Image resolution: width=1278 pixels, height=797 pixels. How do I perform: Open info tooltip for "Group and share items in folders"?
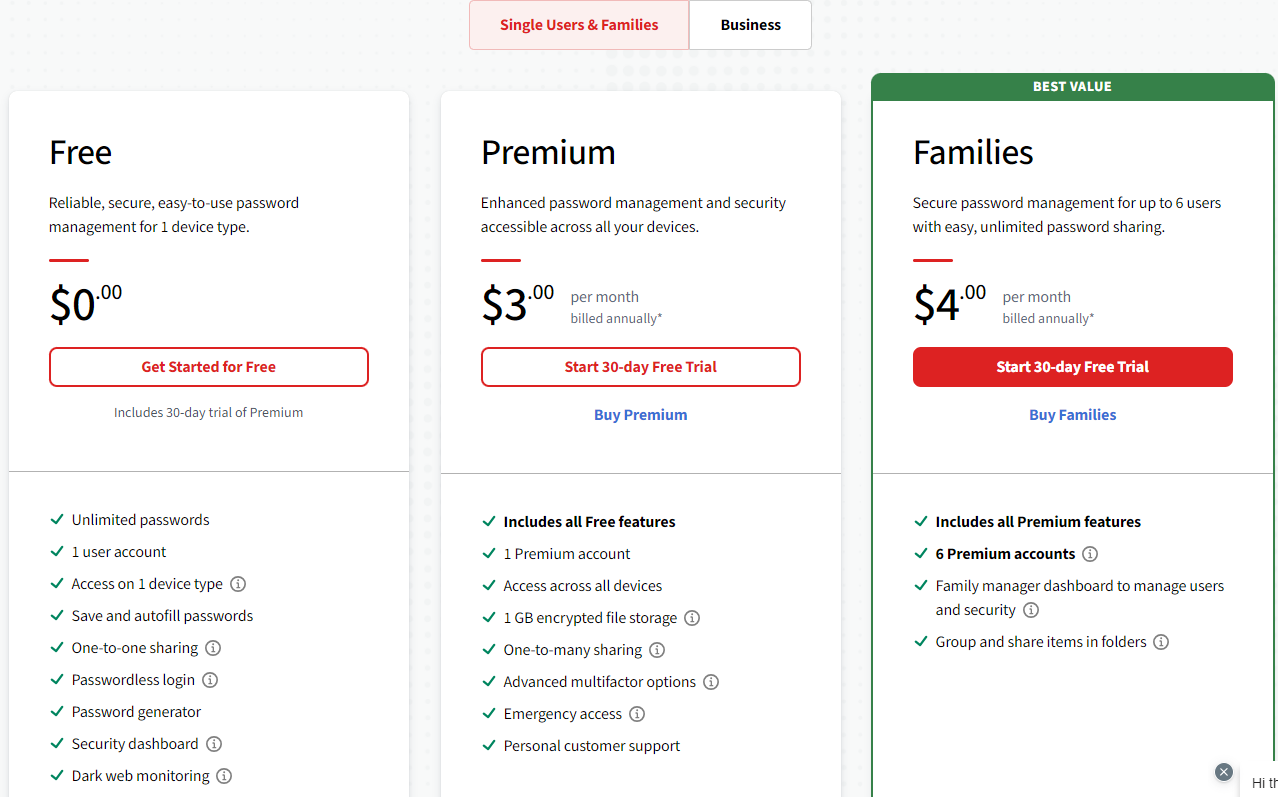1160,641
